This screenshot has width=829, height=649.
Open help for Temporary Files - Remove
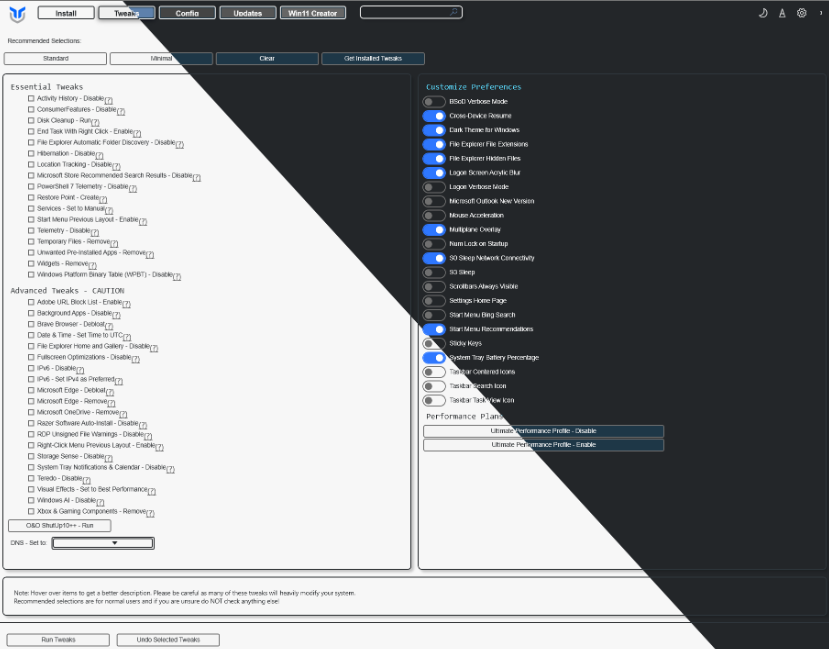(x=114, y=244)
